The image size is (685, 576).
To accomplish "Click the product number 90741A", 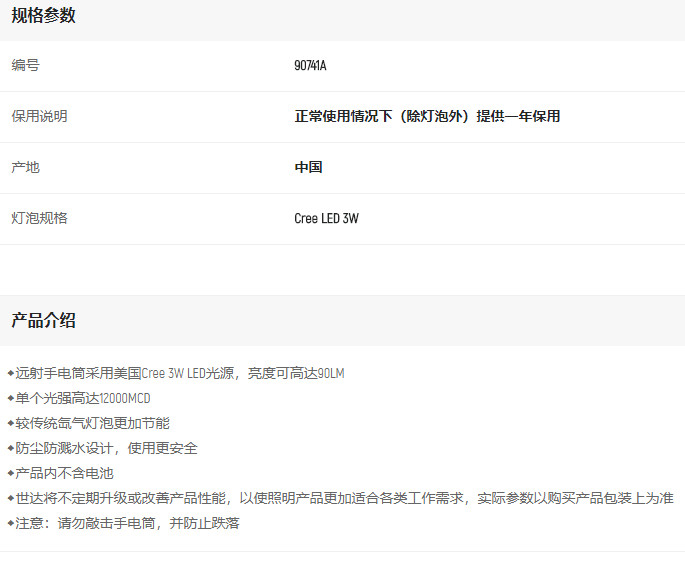I will coord(310,66).
